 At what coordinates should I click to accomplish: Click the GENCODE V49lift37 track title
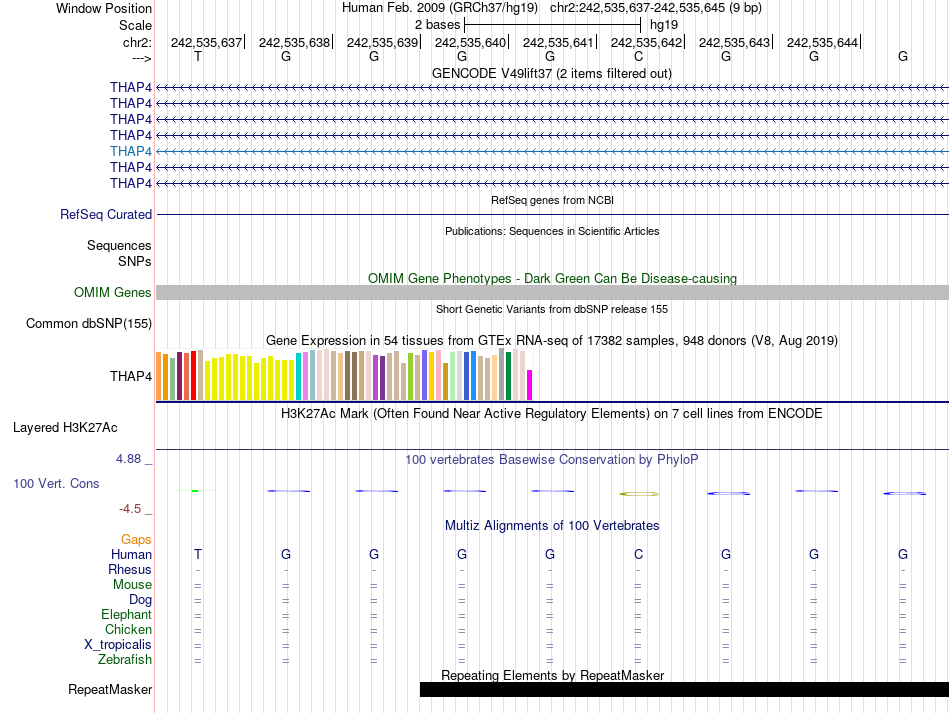click(x=552, y=73)
